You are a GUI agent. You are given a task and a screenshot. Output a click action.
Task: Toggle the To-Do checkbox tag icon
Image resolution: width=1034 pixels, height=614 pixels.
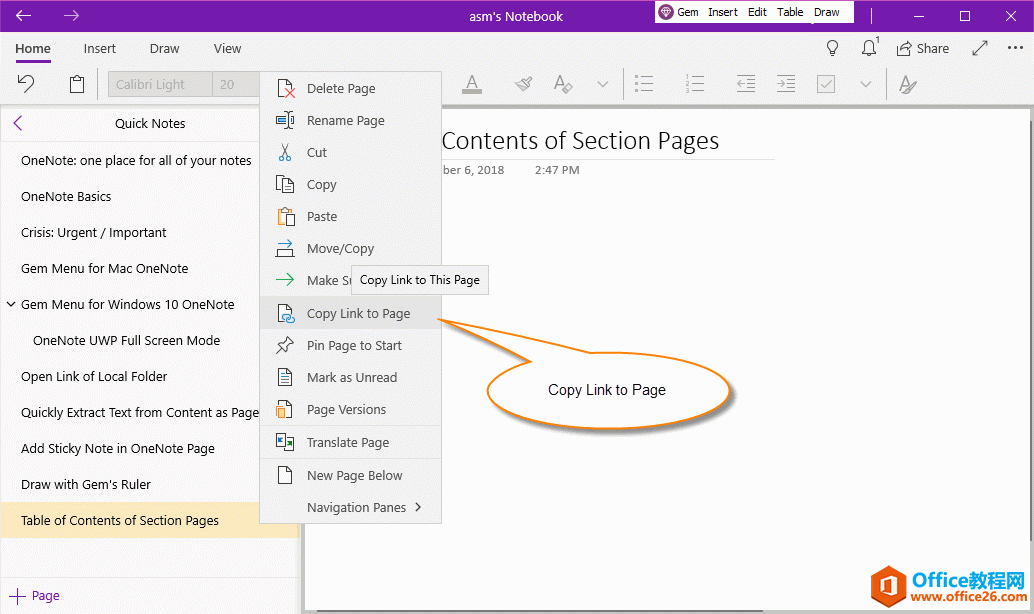[x=826, y=85]
